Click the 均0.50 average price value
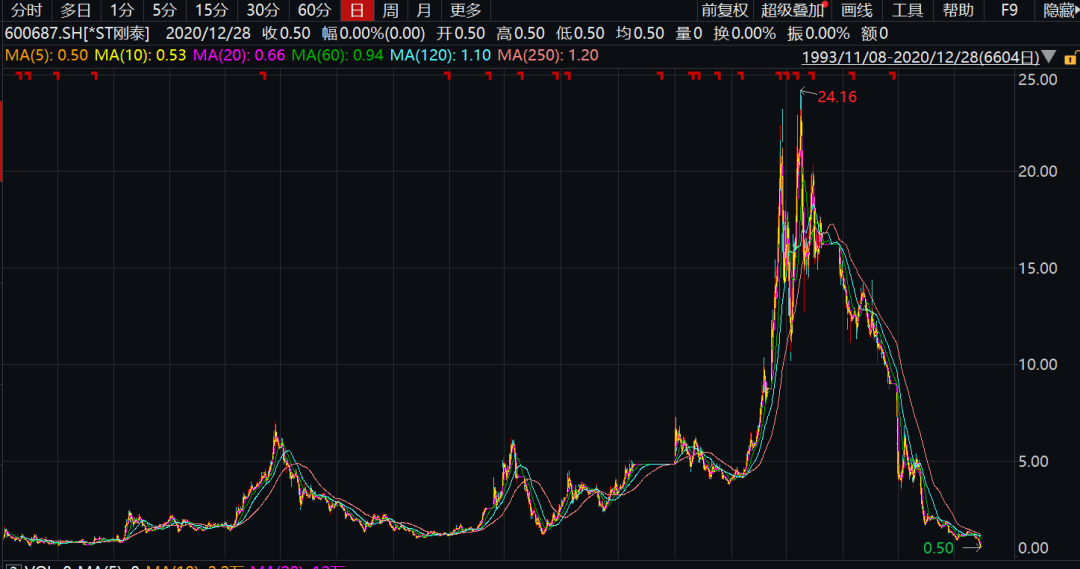Image resolution: width=1080 pixels, height=569 pixels. click(640, 33)
